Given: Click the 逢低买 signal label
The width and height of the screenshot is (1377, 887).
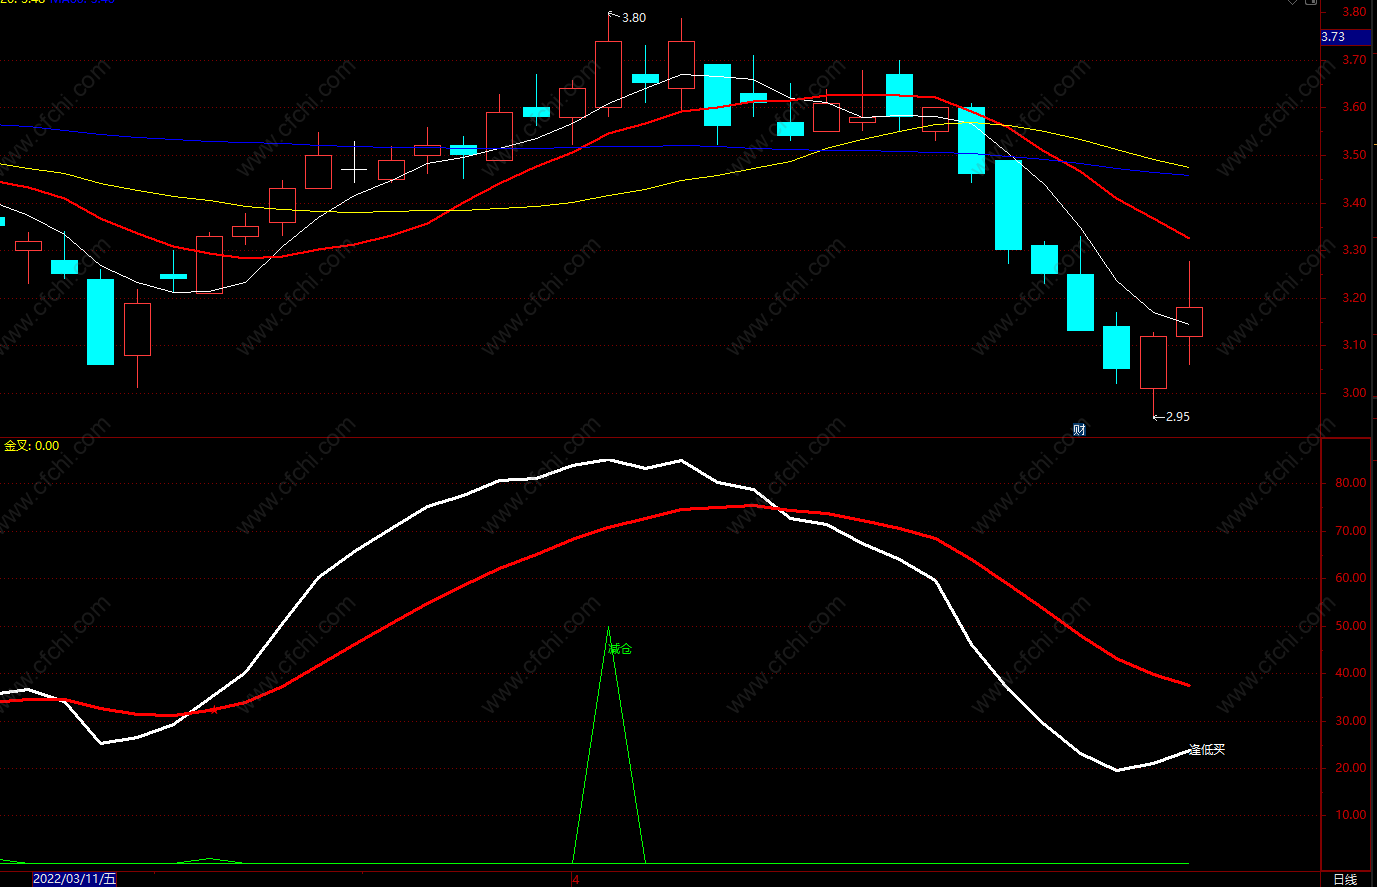Looking at the screenshot, I should [x=1207, y=749].
